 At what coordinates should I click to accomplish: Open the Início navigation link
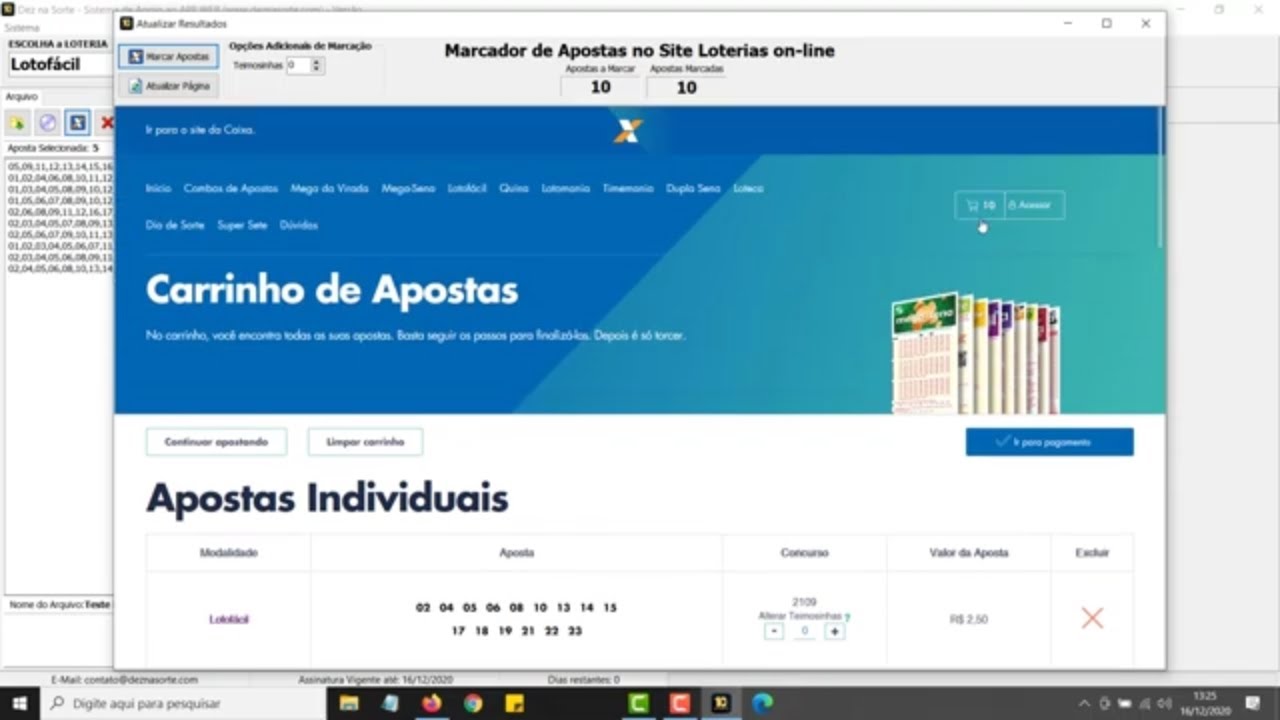pyautogui.click(x=158, y=188)
